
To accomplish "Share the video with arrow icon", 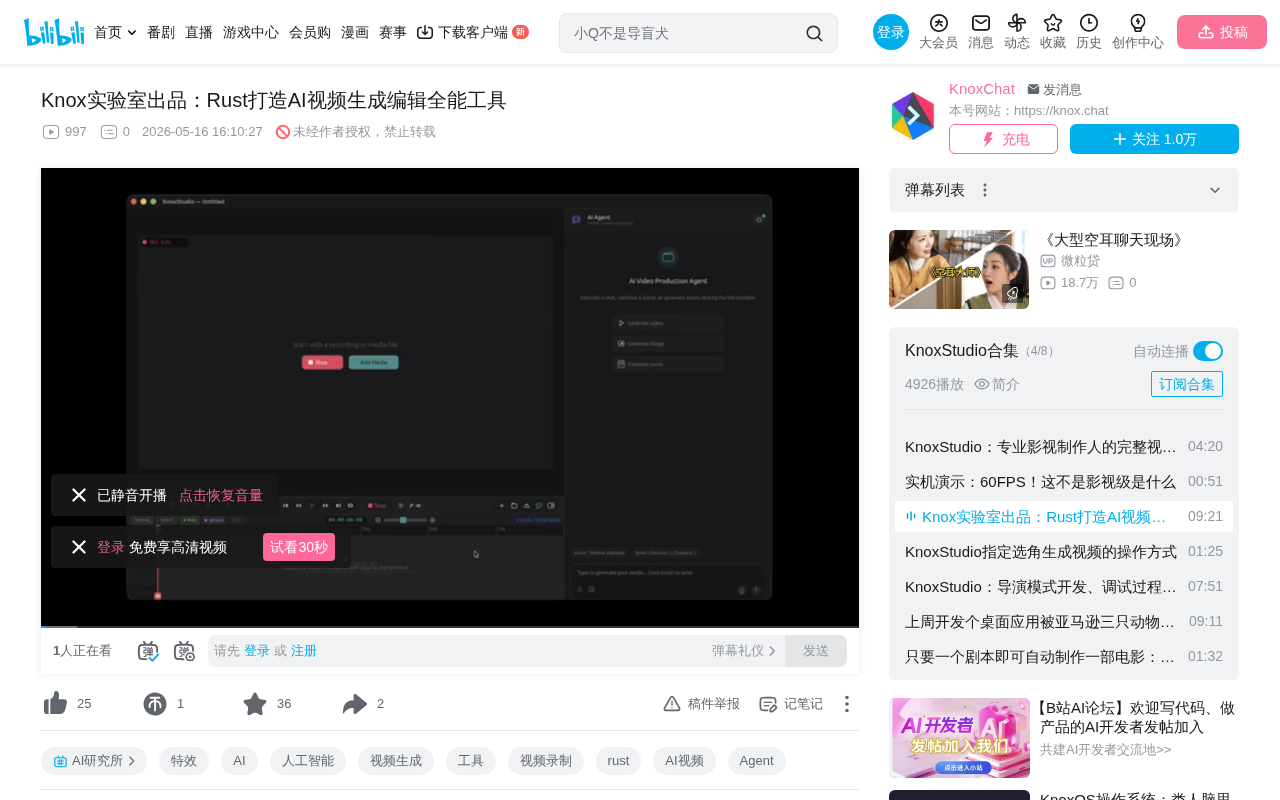I will pos(355,704).
